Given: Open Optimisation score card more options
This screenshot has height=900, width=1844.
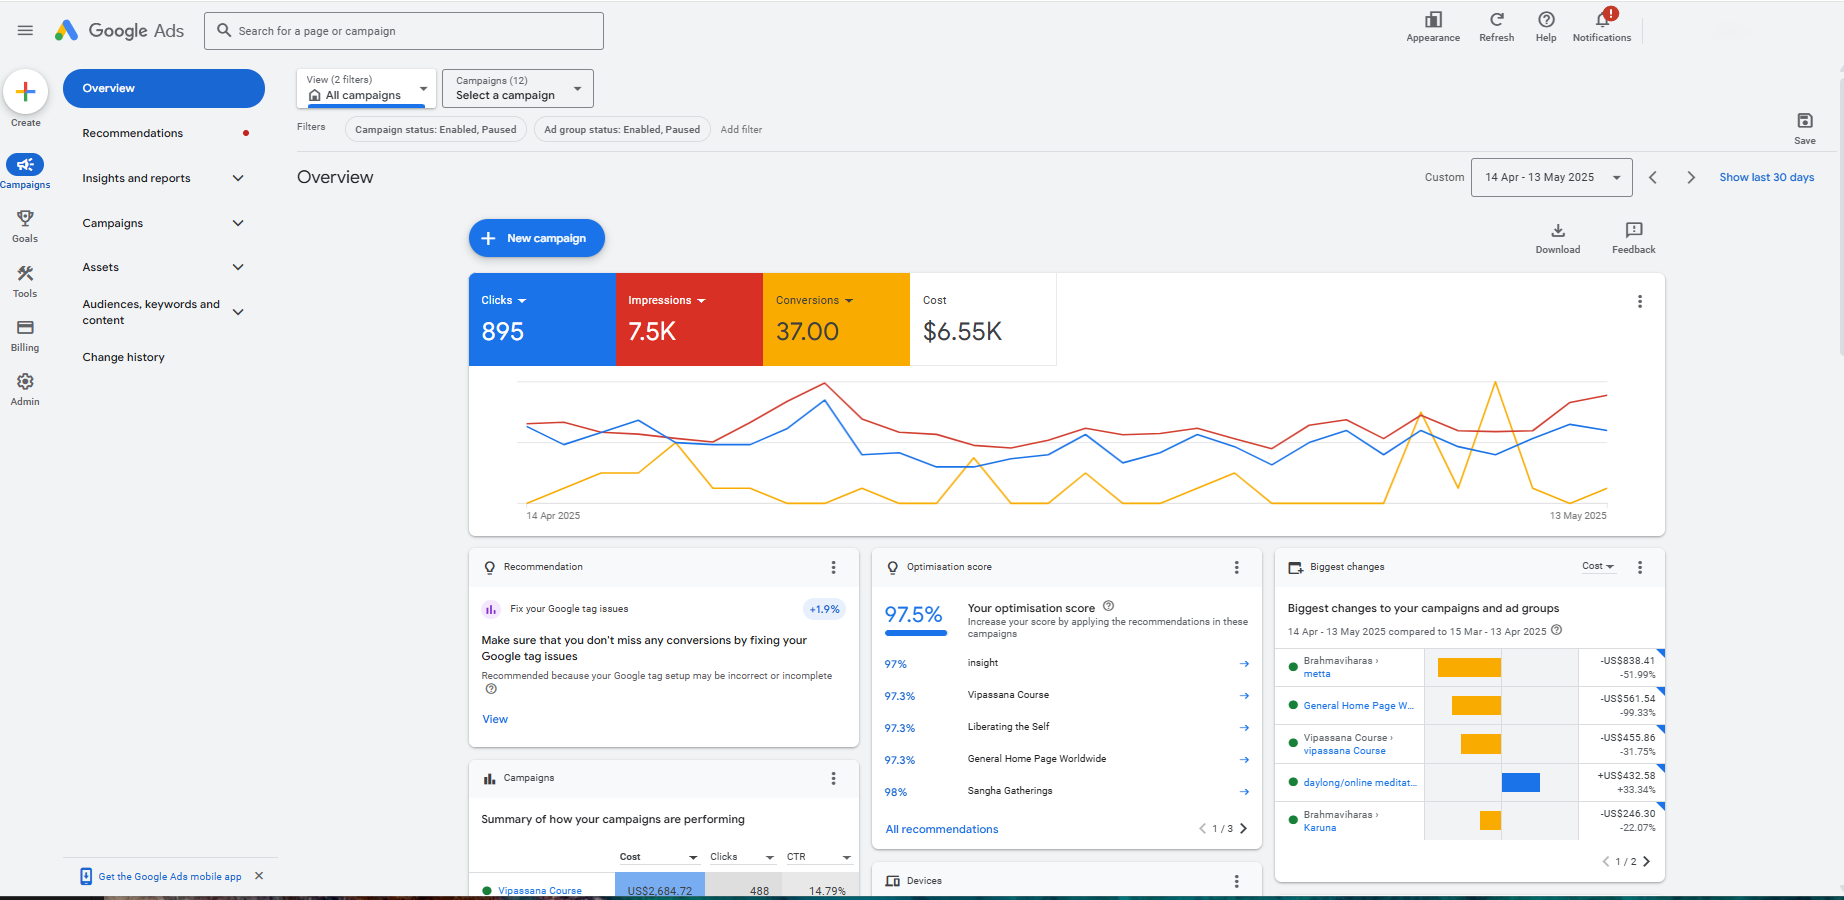Looking at the screenshot, I should click(1237, 567).
